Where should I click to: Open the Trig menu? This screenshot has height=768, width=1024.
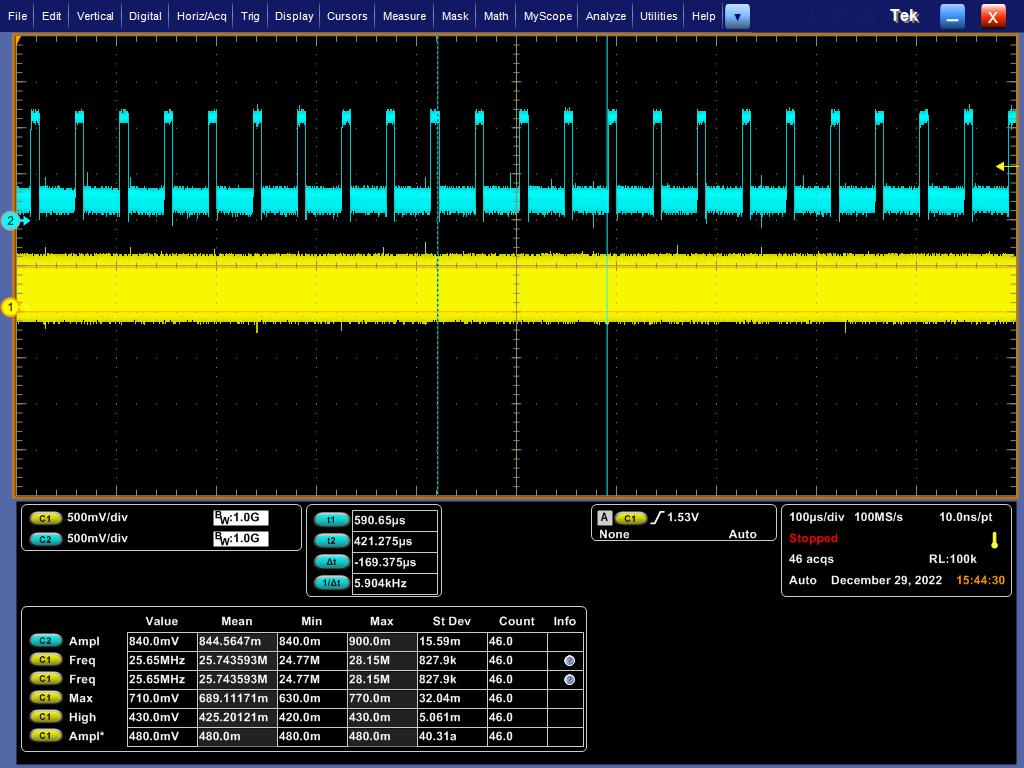pyautogui.click(x=250, y=16)
